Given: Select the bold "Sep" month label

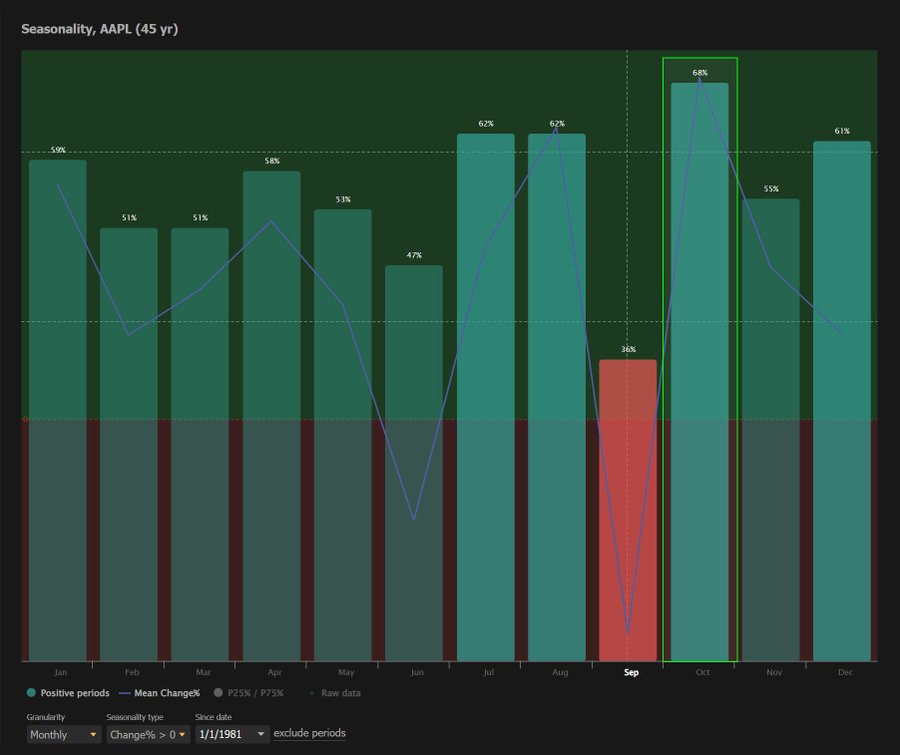Looking at the screenshot, I should click(630, 672).
